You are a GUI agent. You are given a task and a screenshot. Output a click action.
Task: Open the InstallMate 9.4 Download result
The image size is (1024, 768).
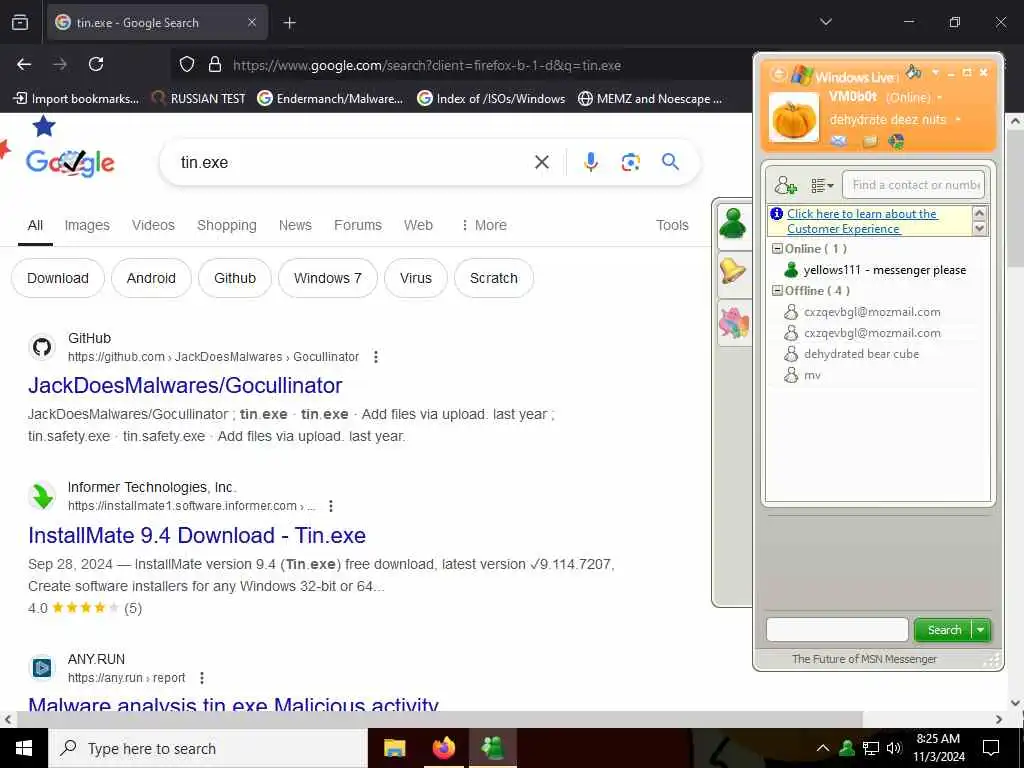pos(197,536)
